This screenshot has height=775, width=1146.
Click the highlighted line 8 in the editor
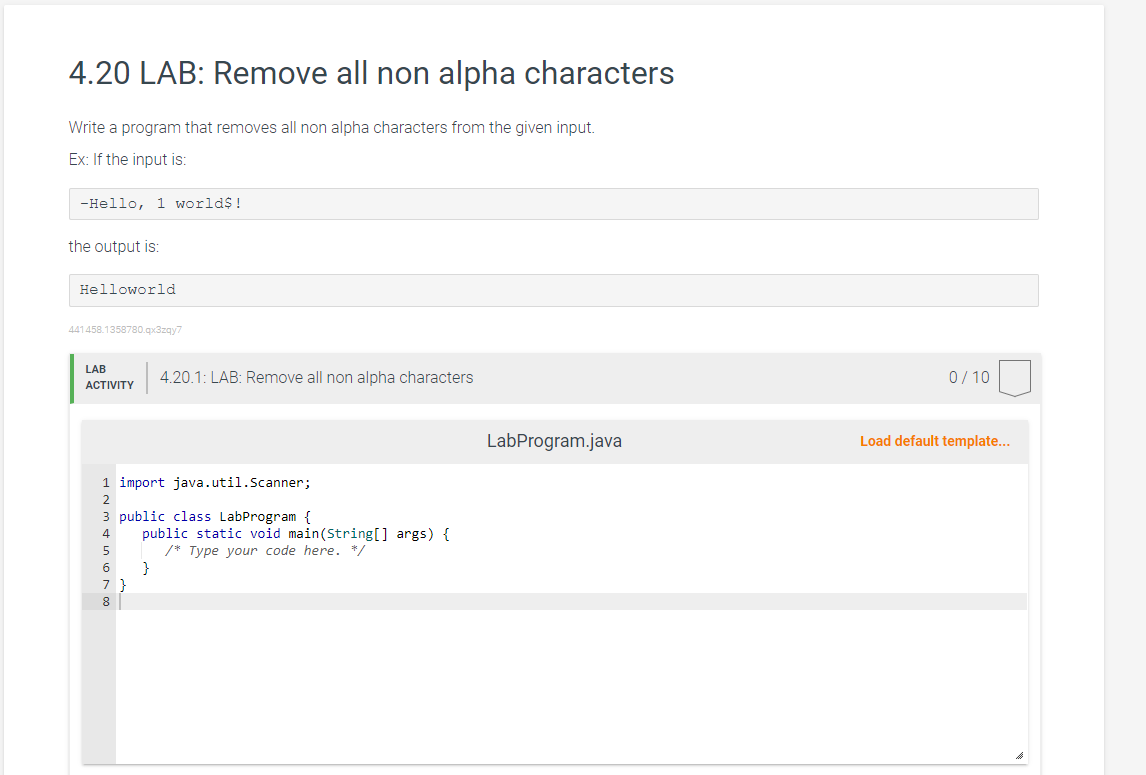[400, 601]
